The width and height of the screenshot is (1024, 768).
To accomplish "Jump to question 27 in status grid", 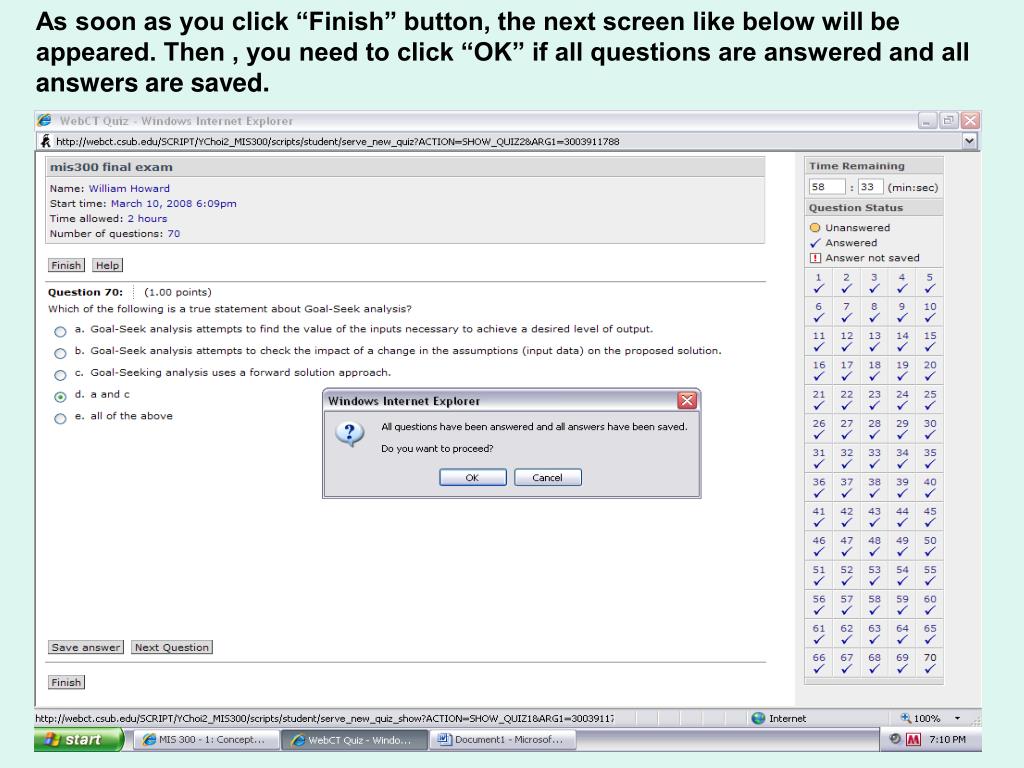I will 846,423.
